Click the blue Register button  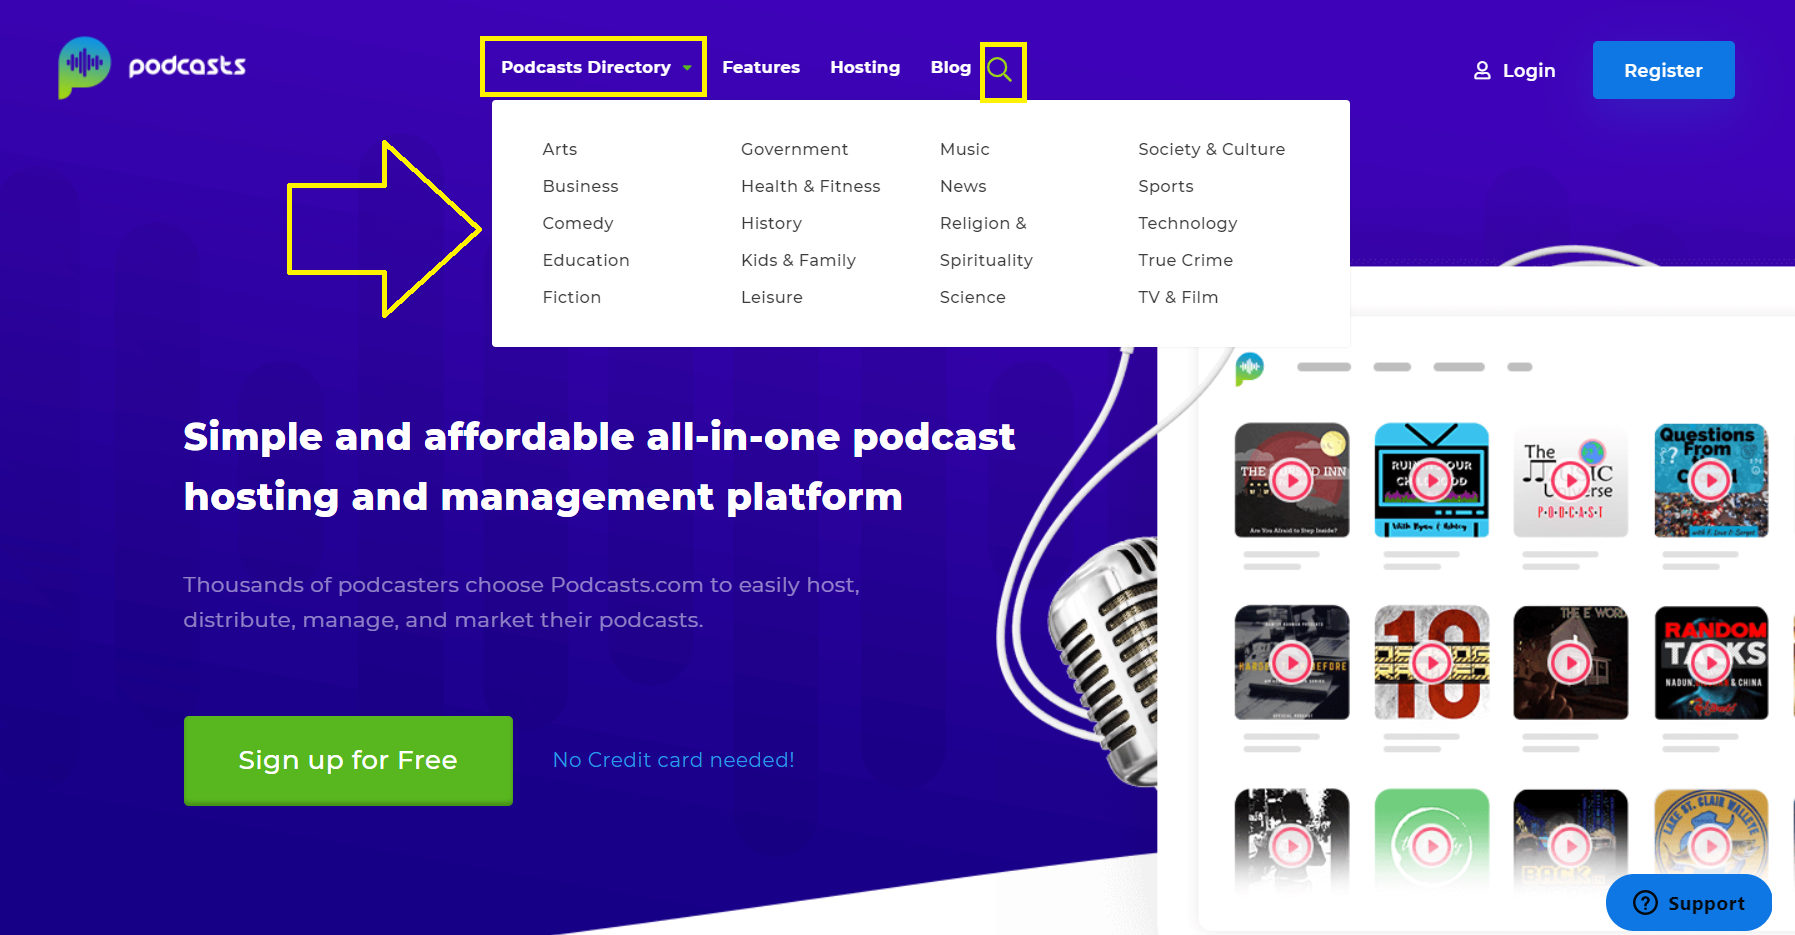(x=1663, y=70)
